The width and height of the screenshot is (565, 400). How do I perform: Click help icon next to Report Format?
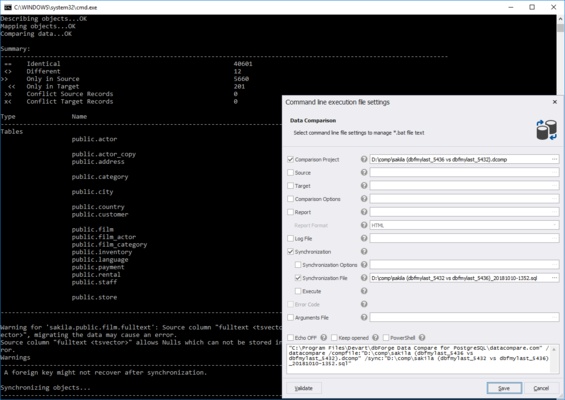pyautogui.click(x=364, y=225)
